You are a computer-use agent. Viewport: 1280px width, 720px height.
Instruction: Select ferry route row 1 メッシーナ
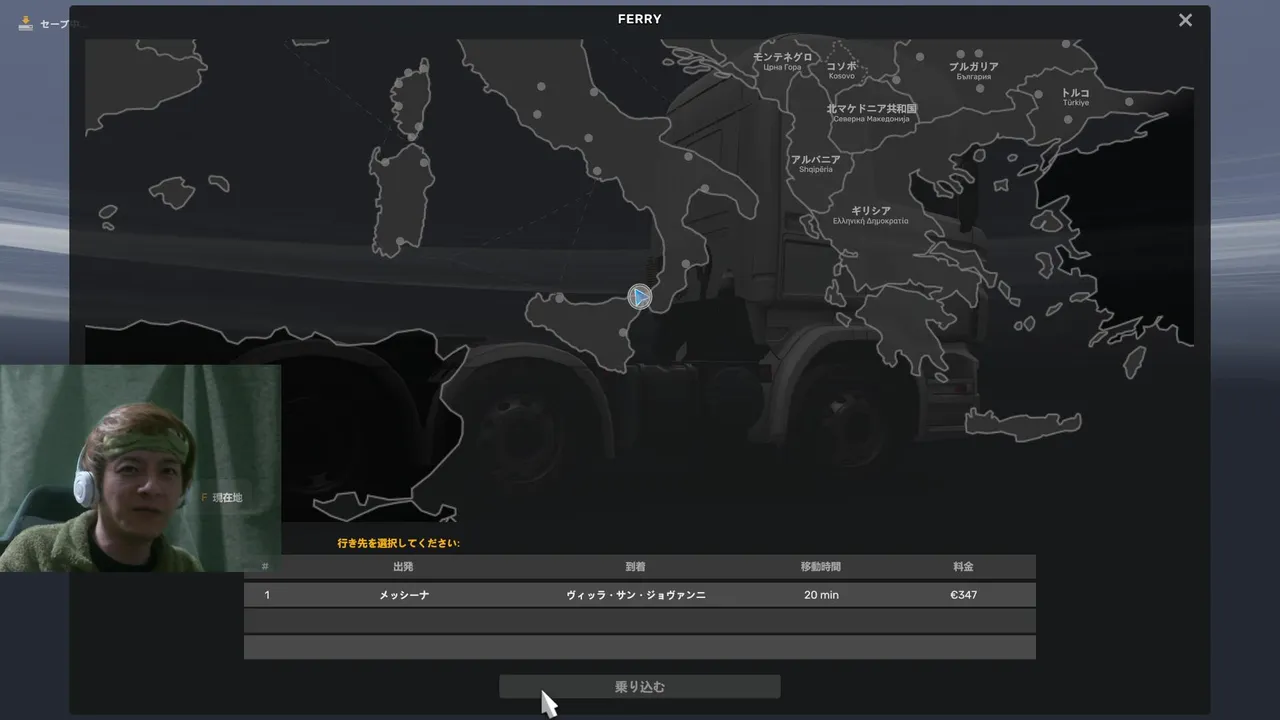coord(640,595)
